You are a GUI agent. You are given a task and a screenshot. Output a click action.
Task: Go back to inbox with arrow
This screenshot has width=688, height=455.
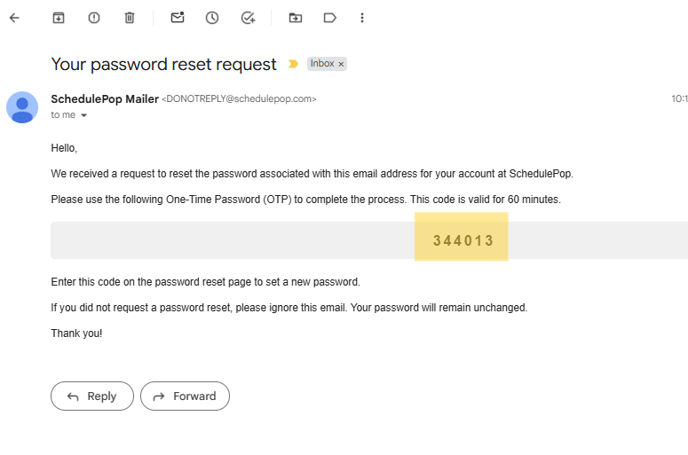pos(14,18)
